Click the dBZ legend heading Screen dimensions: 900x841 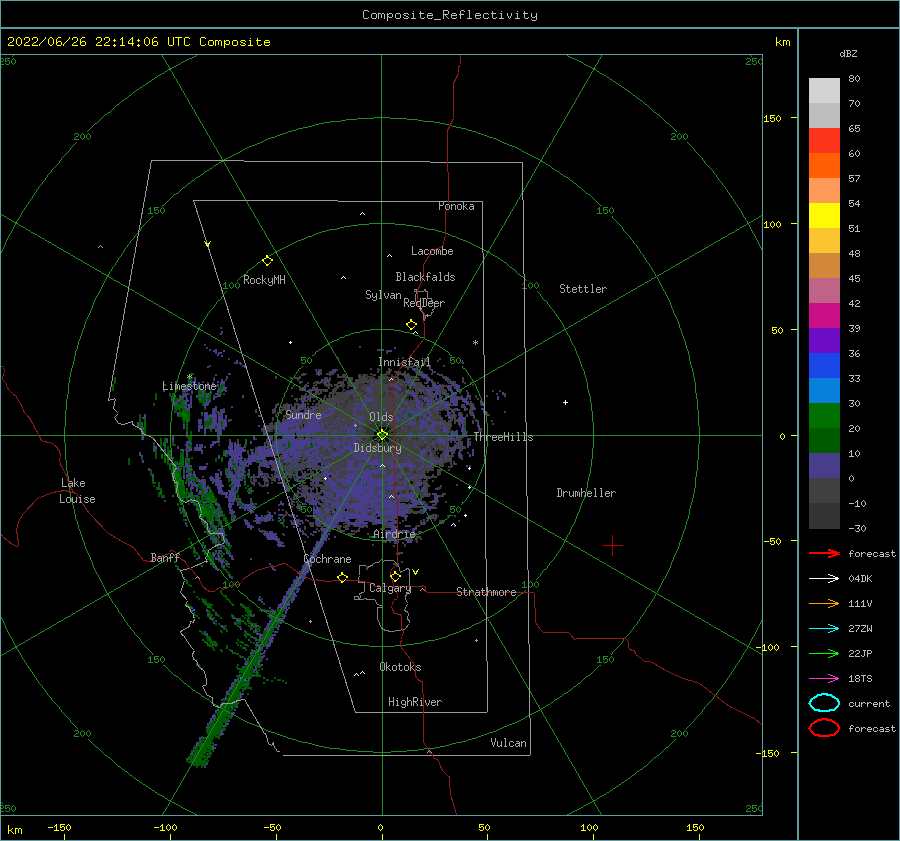coord(848,54)
